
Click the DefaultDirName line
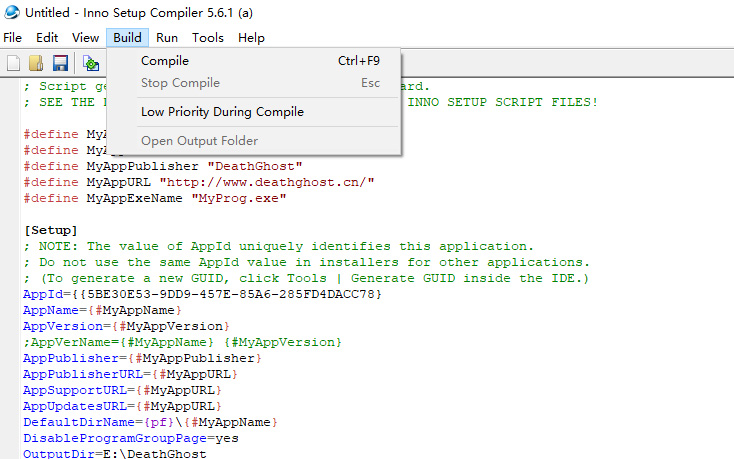[x=150, y=422]
